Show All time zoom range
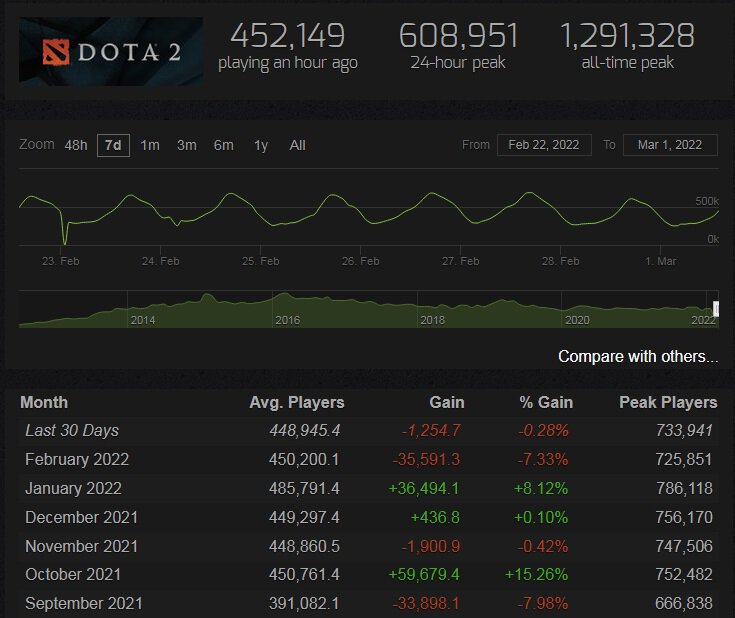 297,145
